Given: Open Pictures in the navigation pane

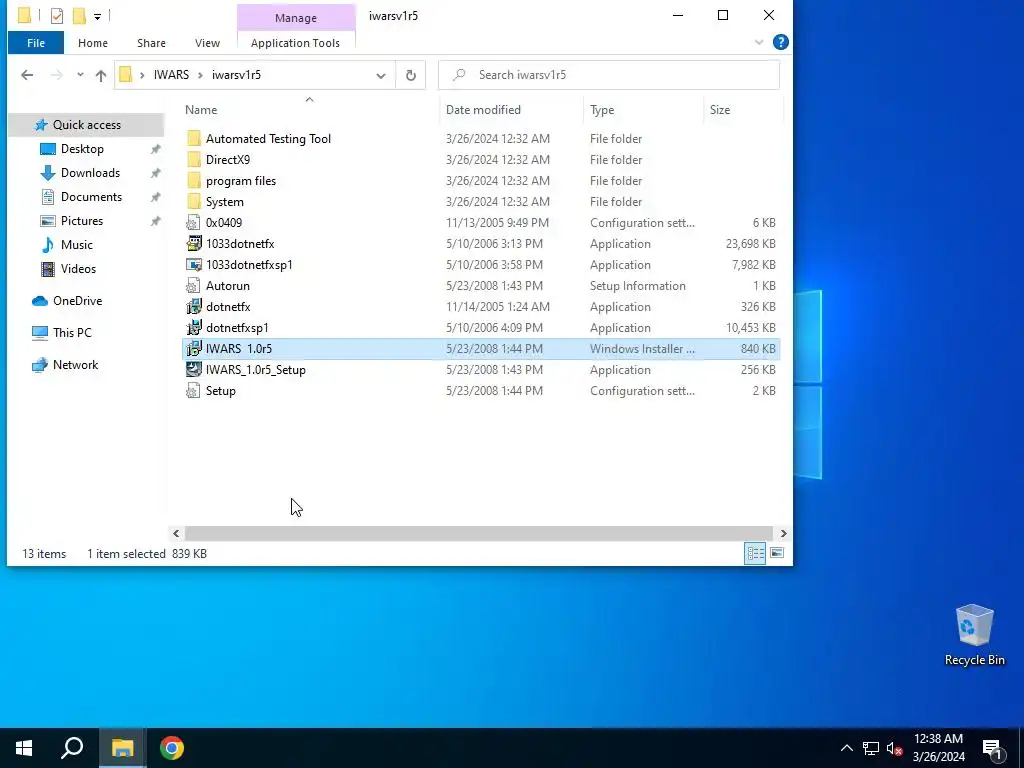Looking at the screenshot, I should [x=82, y=221].
